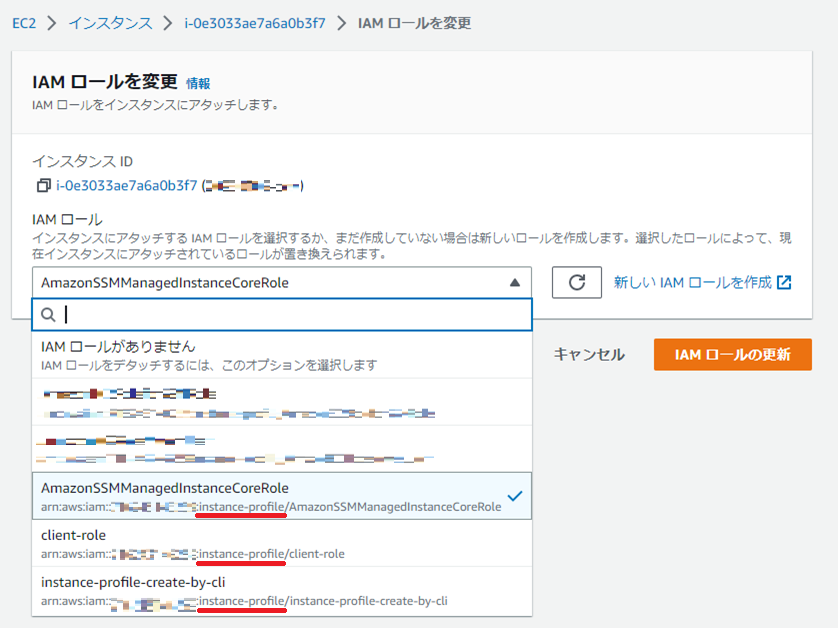
Task: Choose client-role from the list
Action: pos(282,543)
